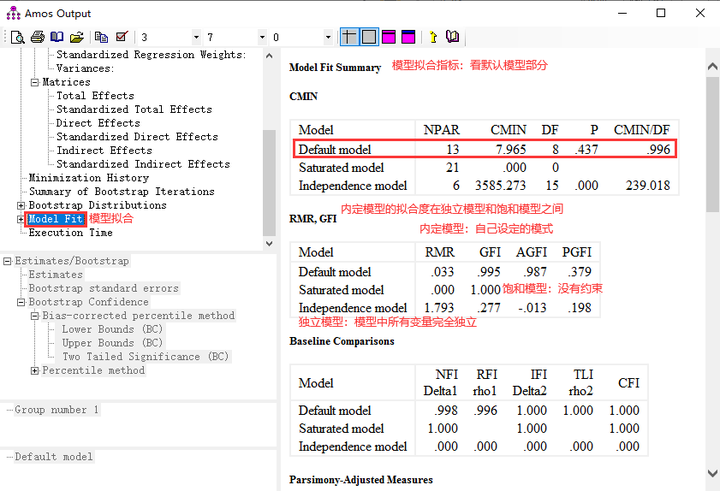720x491 pixels.
Task: Select Minimization History in the tree
Action: pos(89,178)
